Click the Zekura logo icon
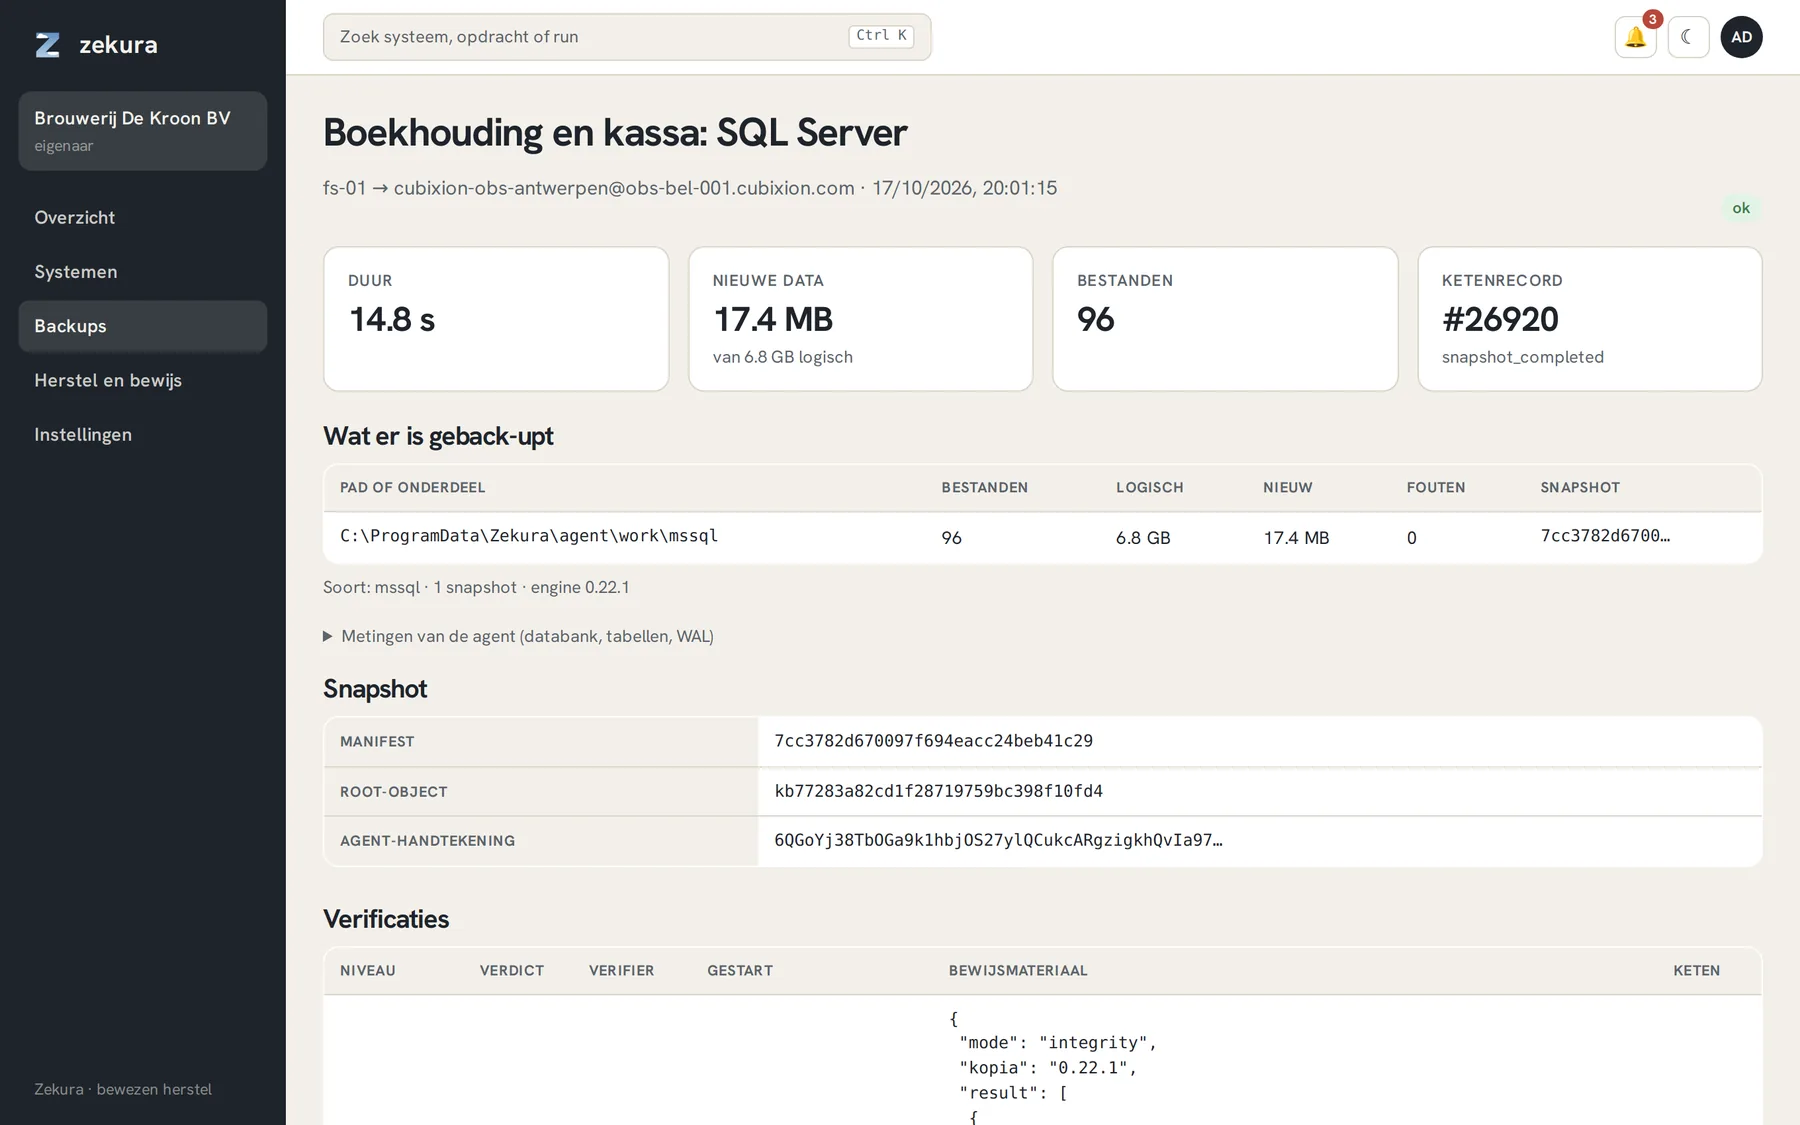Screen dimensions: 1800x1125 (x=48, y=45)
